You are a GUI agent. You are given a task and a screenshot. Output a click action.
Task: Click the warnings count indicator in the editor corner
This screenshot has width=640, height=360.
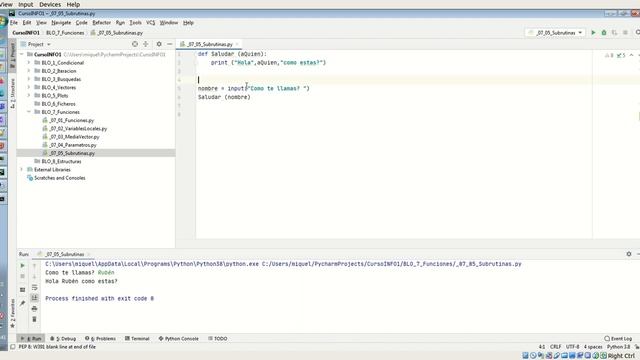coord(609,56)
